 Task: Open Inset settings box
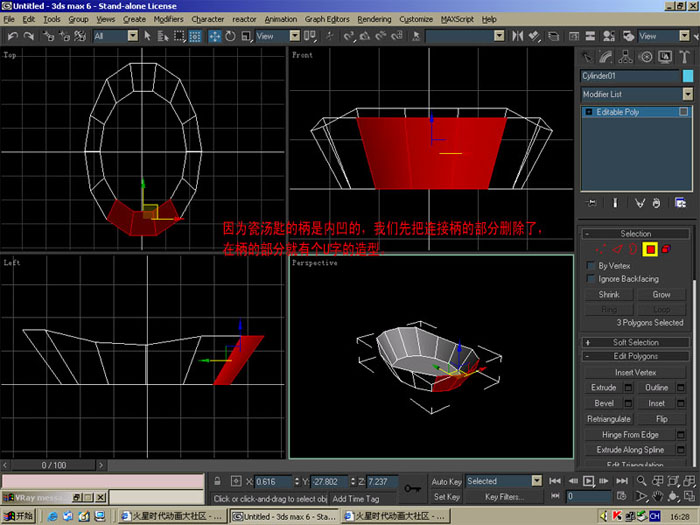point(681,403)
